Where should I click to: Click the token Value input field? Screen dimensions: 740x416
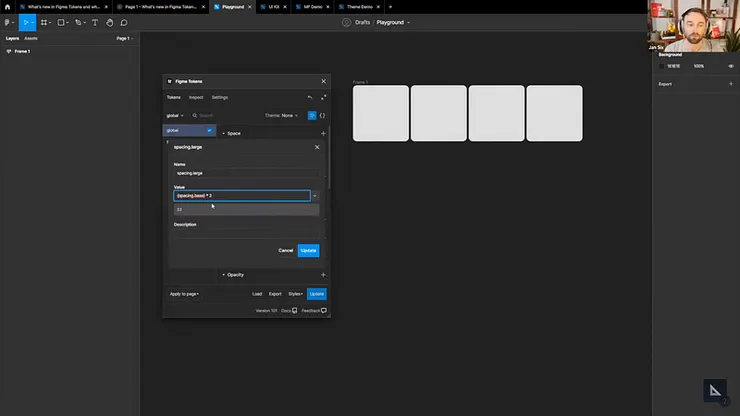(242, 196)
